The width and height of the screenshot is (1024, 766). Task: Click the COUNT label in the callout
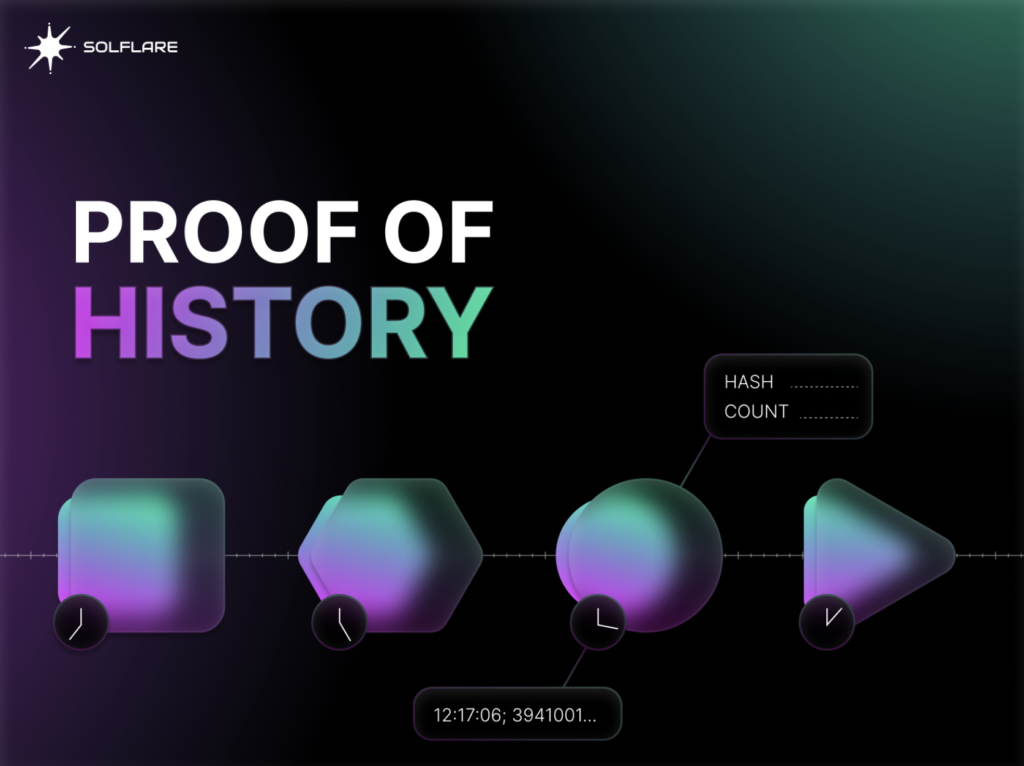[756, 411]
